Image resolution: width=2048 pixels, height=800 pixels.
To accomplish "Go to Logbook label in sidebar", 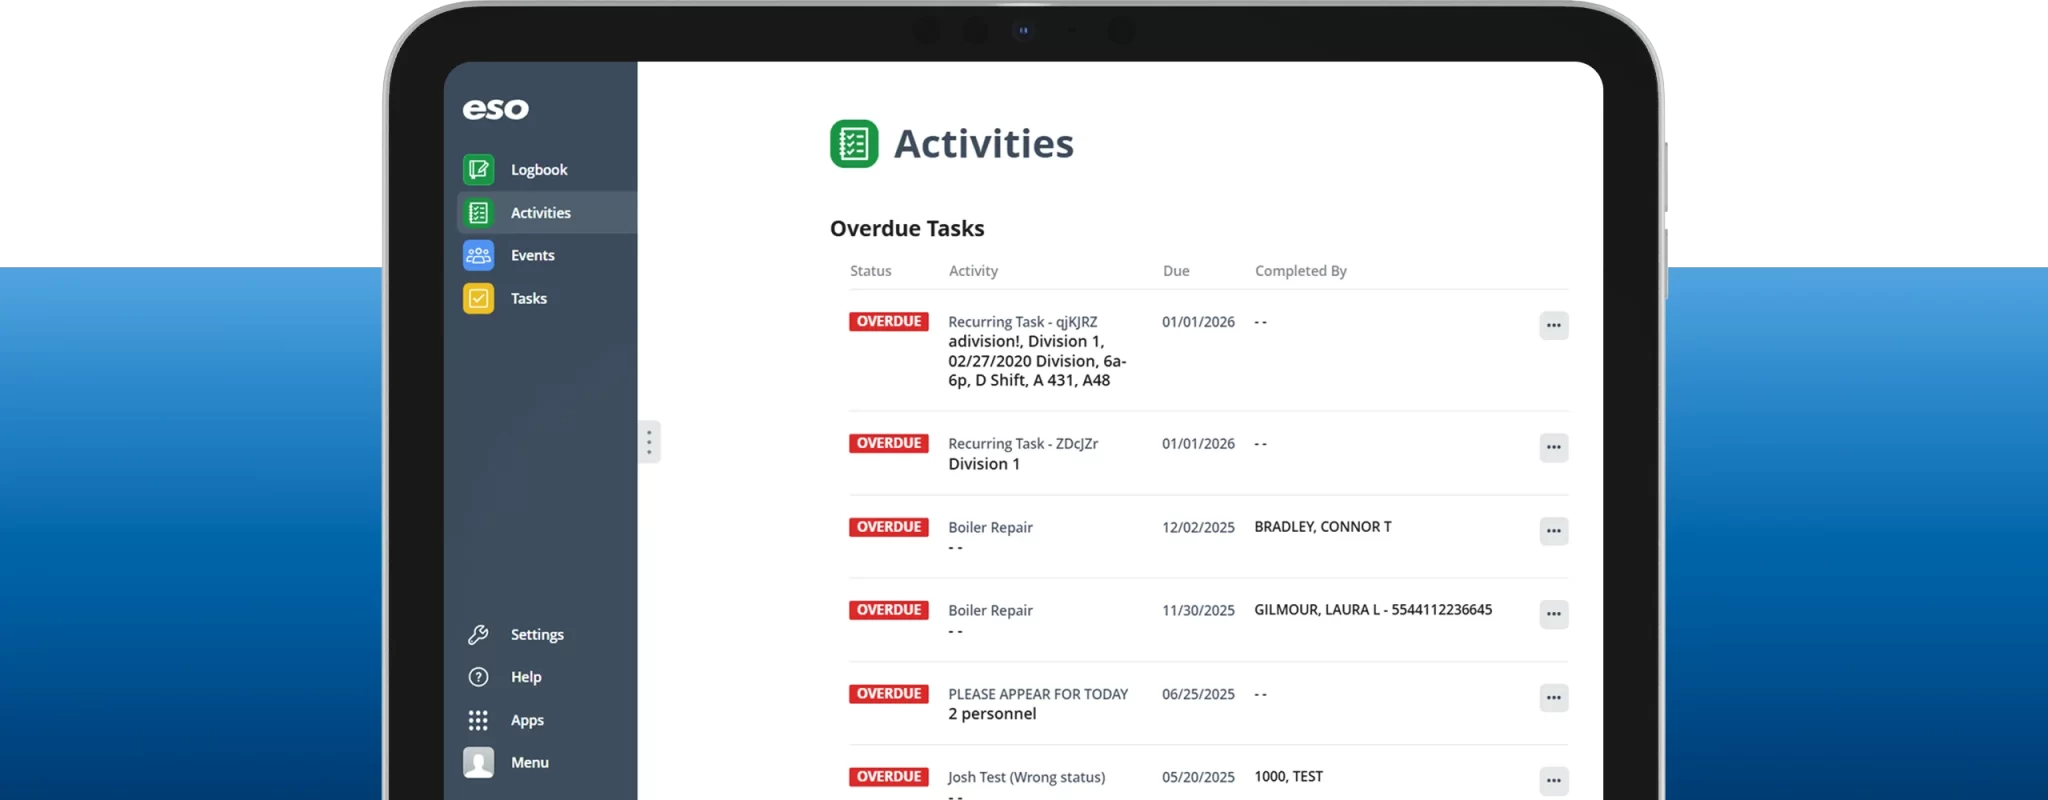I will pyautogui.click(x=539, y=170).
